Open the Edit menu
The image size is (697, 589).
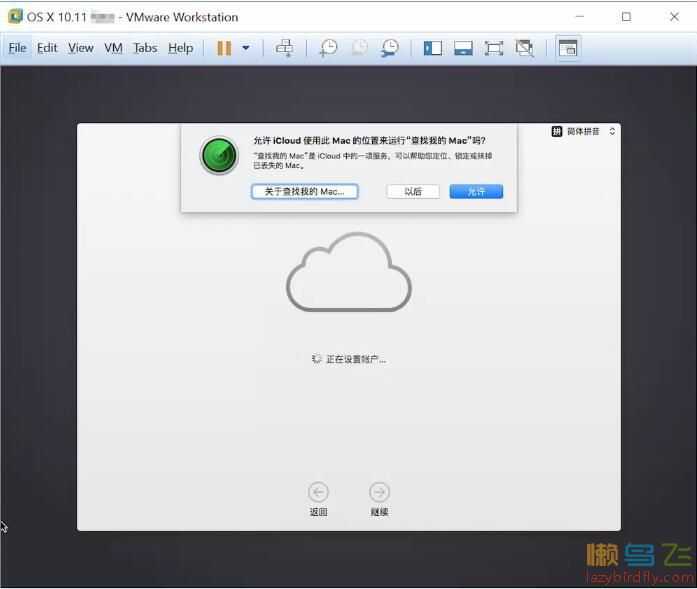47,48
